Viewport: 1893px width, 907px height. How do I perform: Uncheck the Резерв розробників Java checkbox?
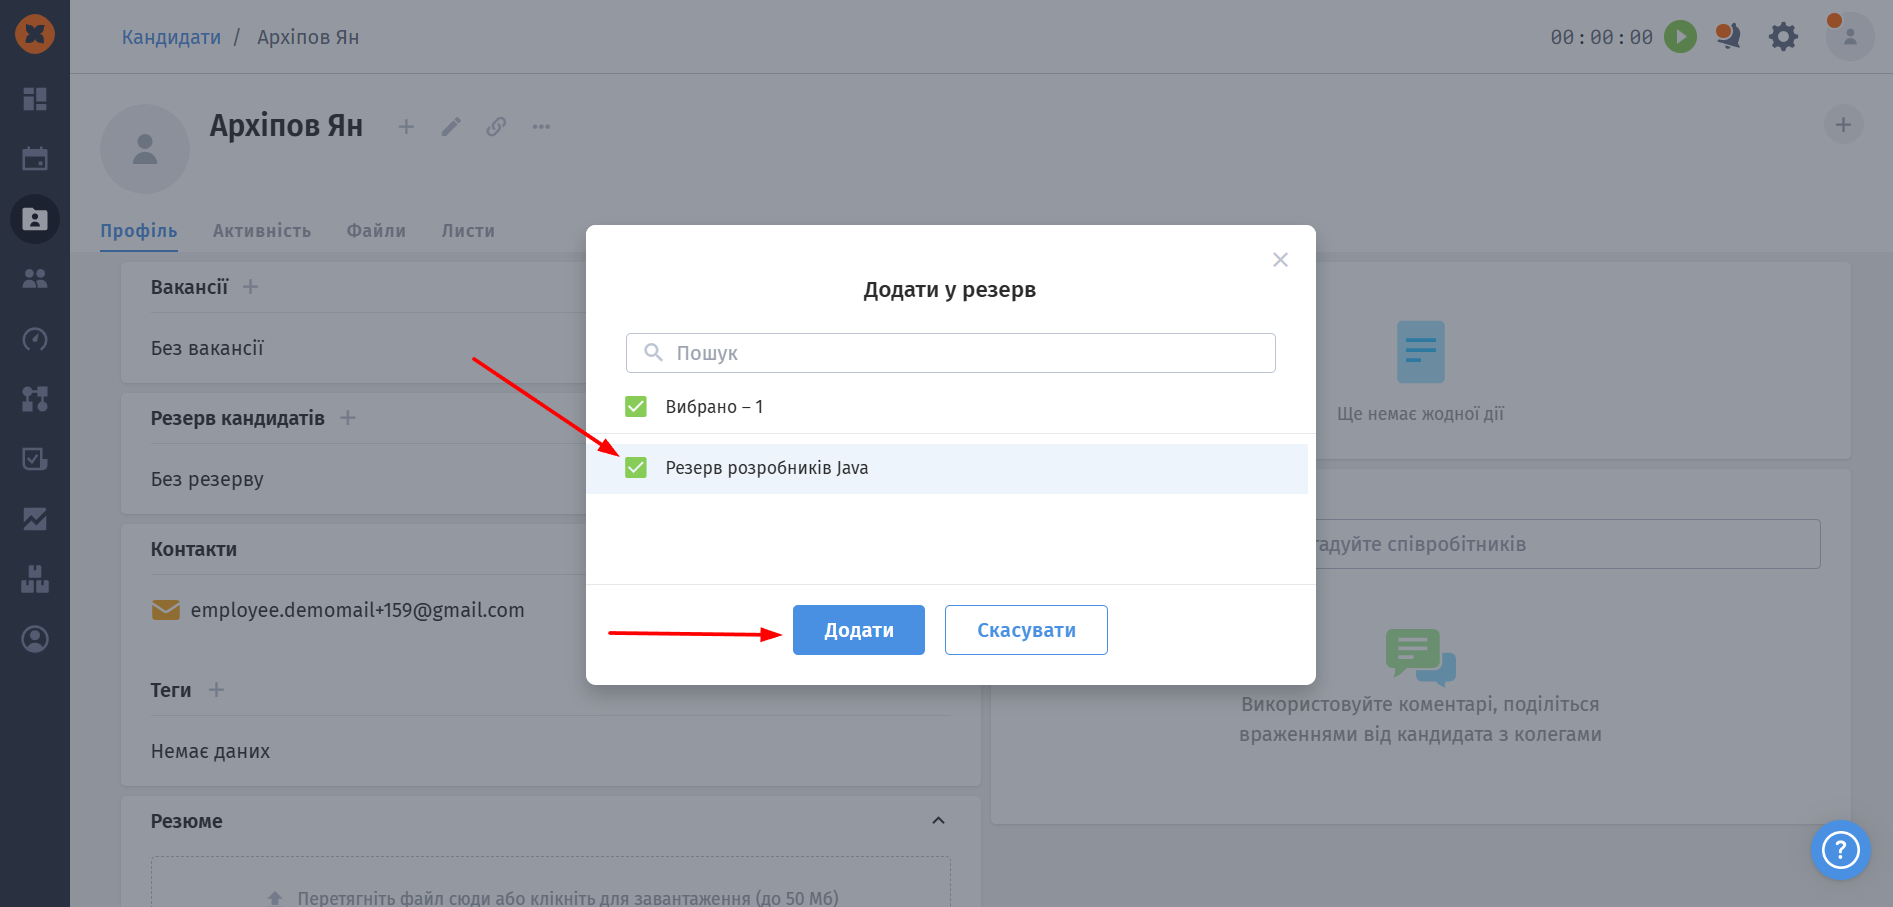(x=636, y=468)
